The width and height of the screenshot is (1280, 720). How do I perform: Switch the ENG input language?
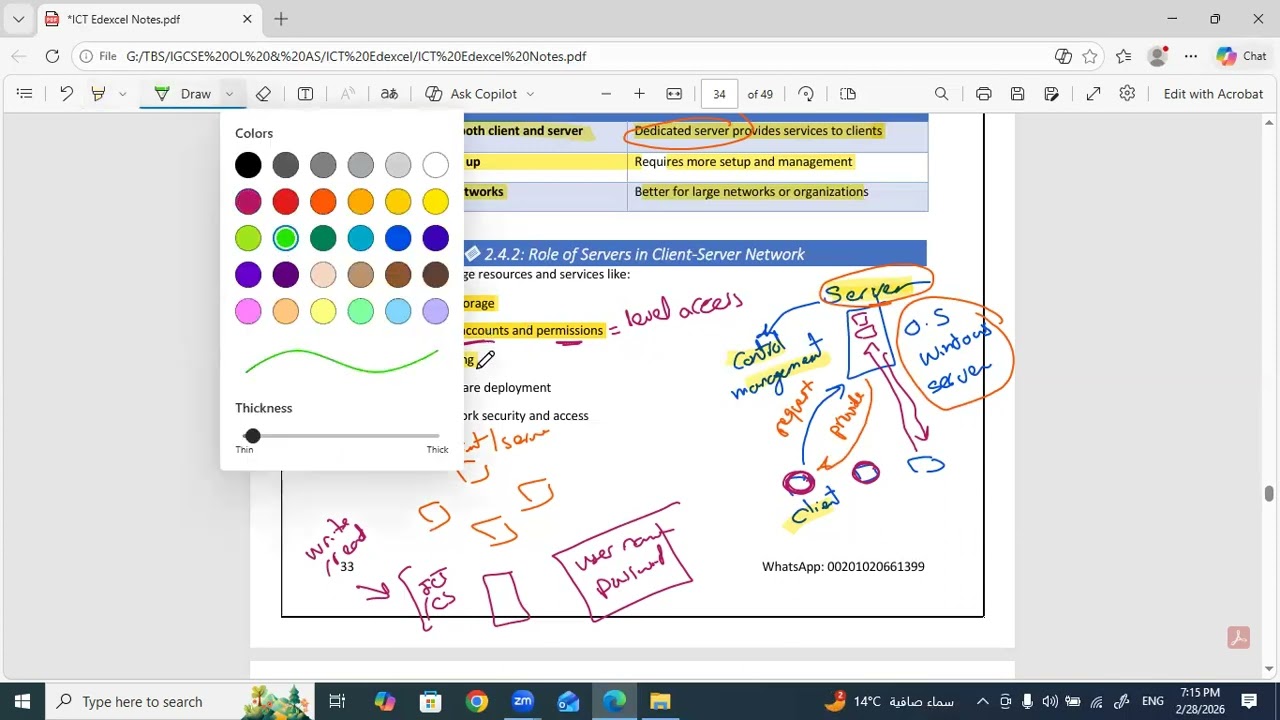(1152, 701)
